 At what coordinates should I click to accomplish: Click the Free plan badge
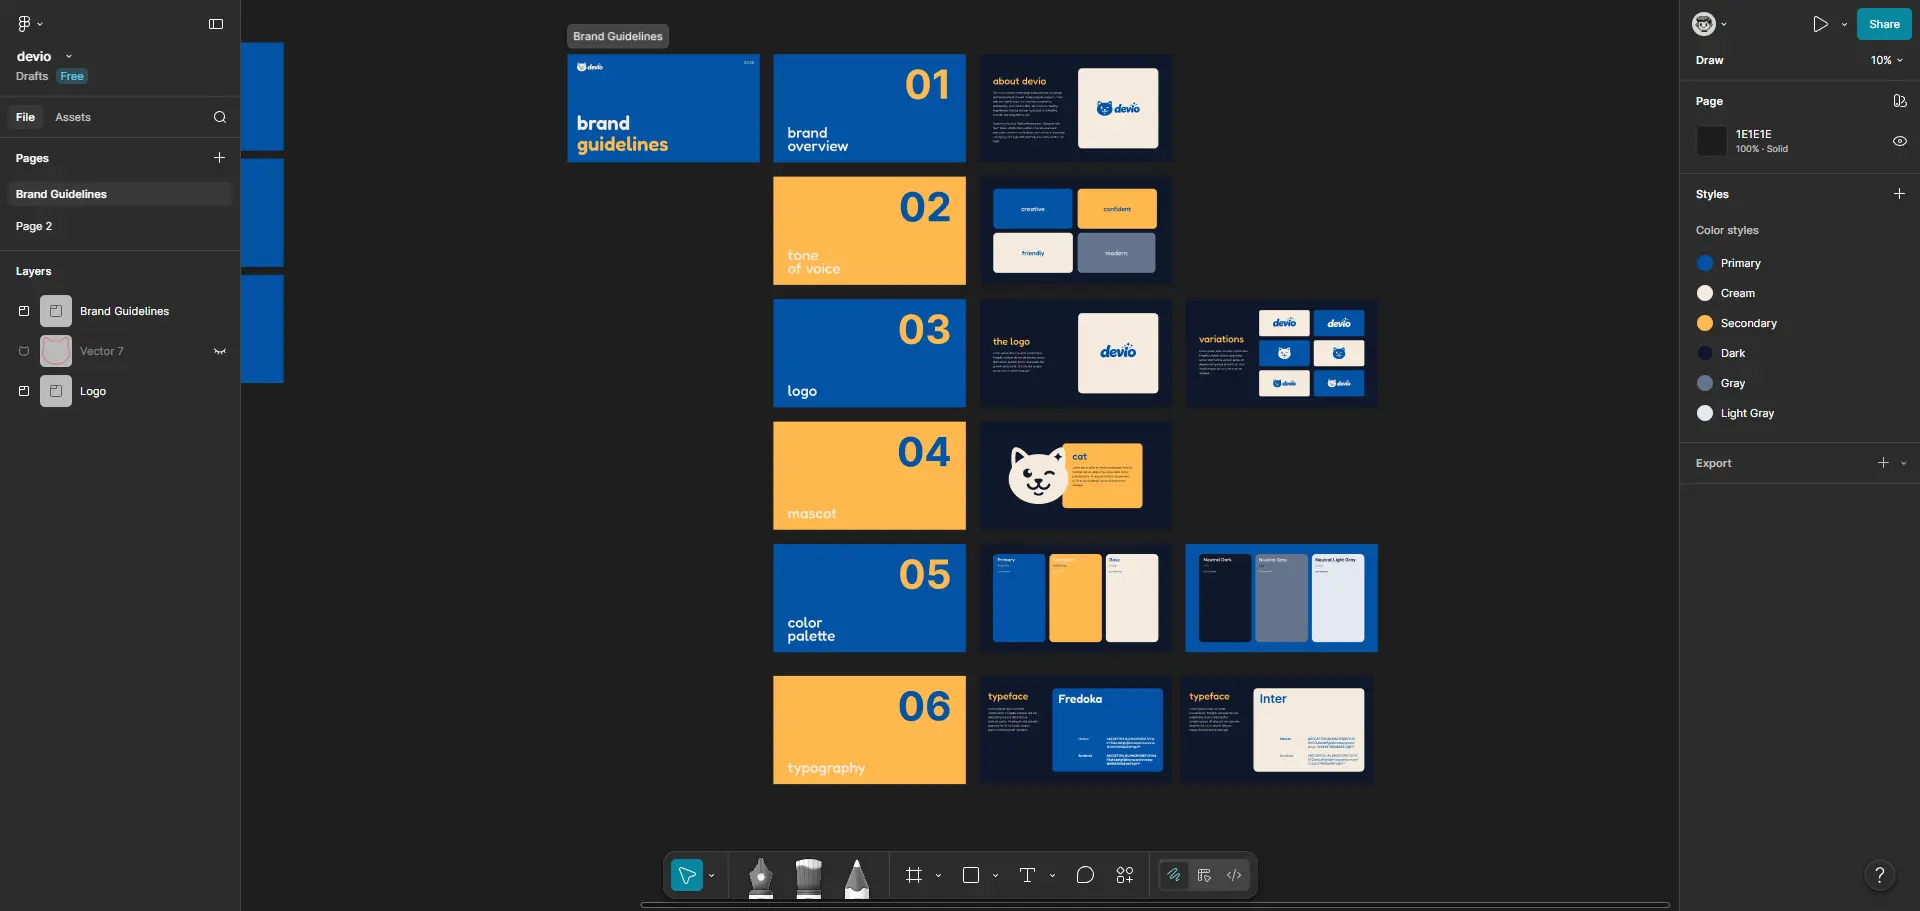tap(72, 76)
